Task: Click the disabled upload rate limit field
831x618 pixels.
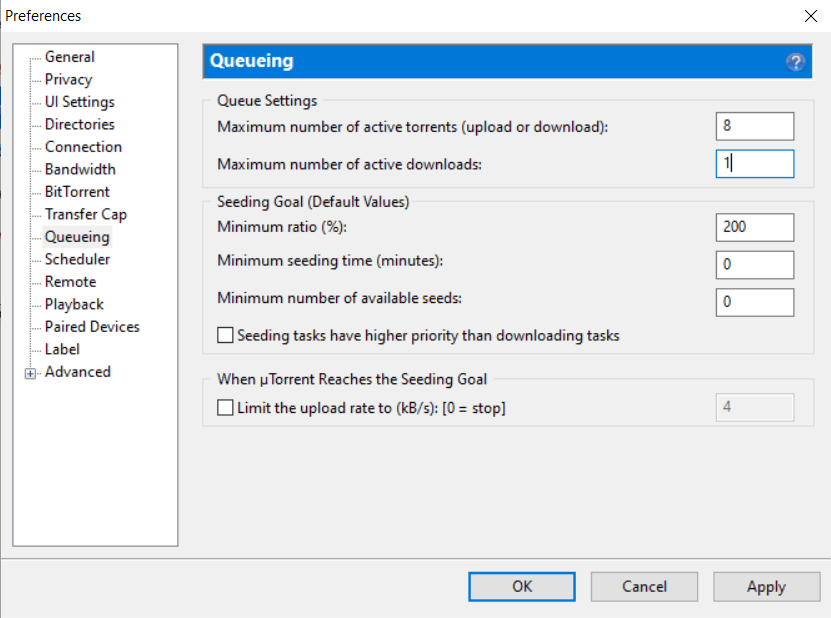Action: 755,408
